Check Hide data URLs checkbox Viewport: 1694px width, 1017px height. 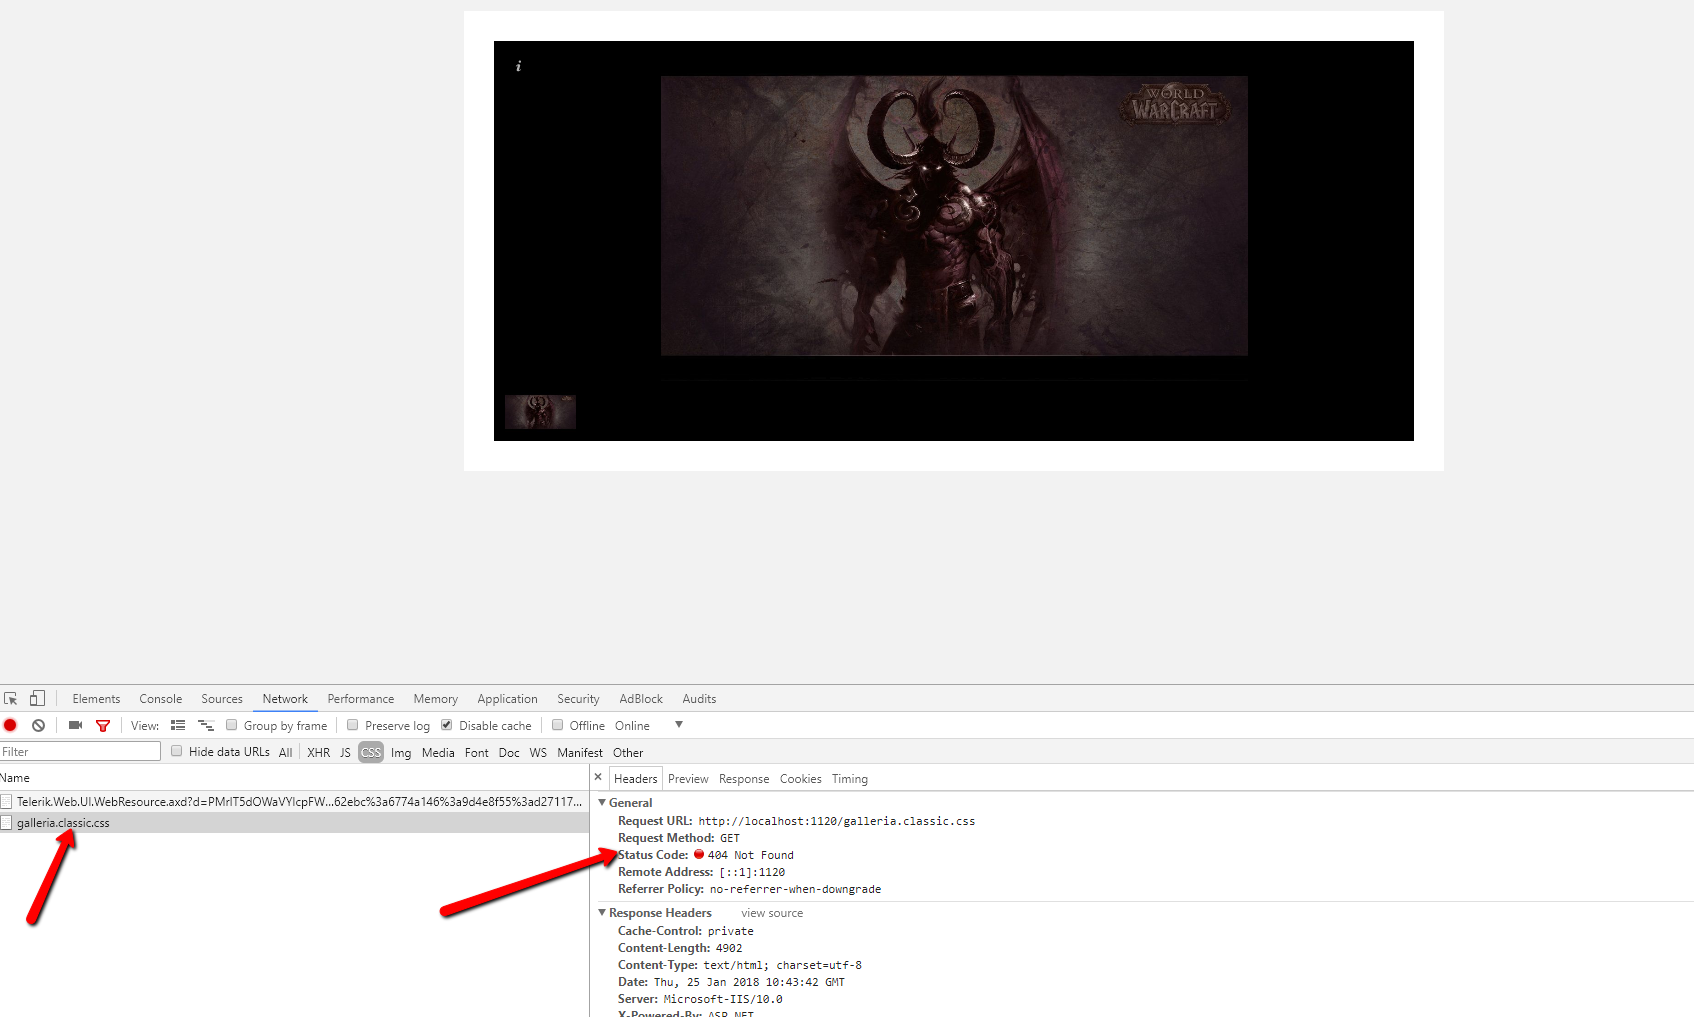point(177,751)
